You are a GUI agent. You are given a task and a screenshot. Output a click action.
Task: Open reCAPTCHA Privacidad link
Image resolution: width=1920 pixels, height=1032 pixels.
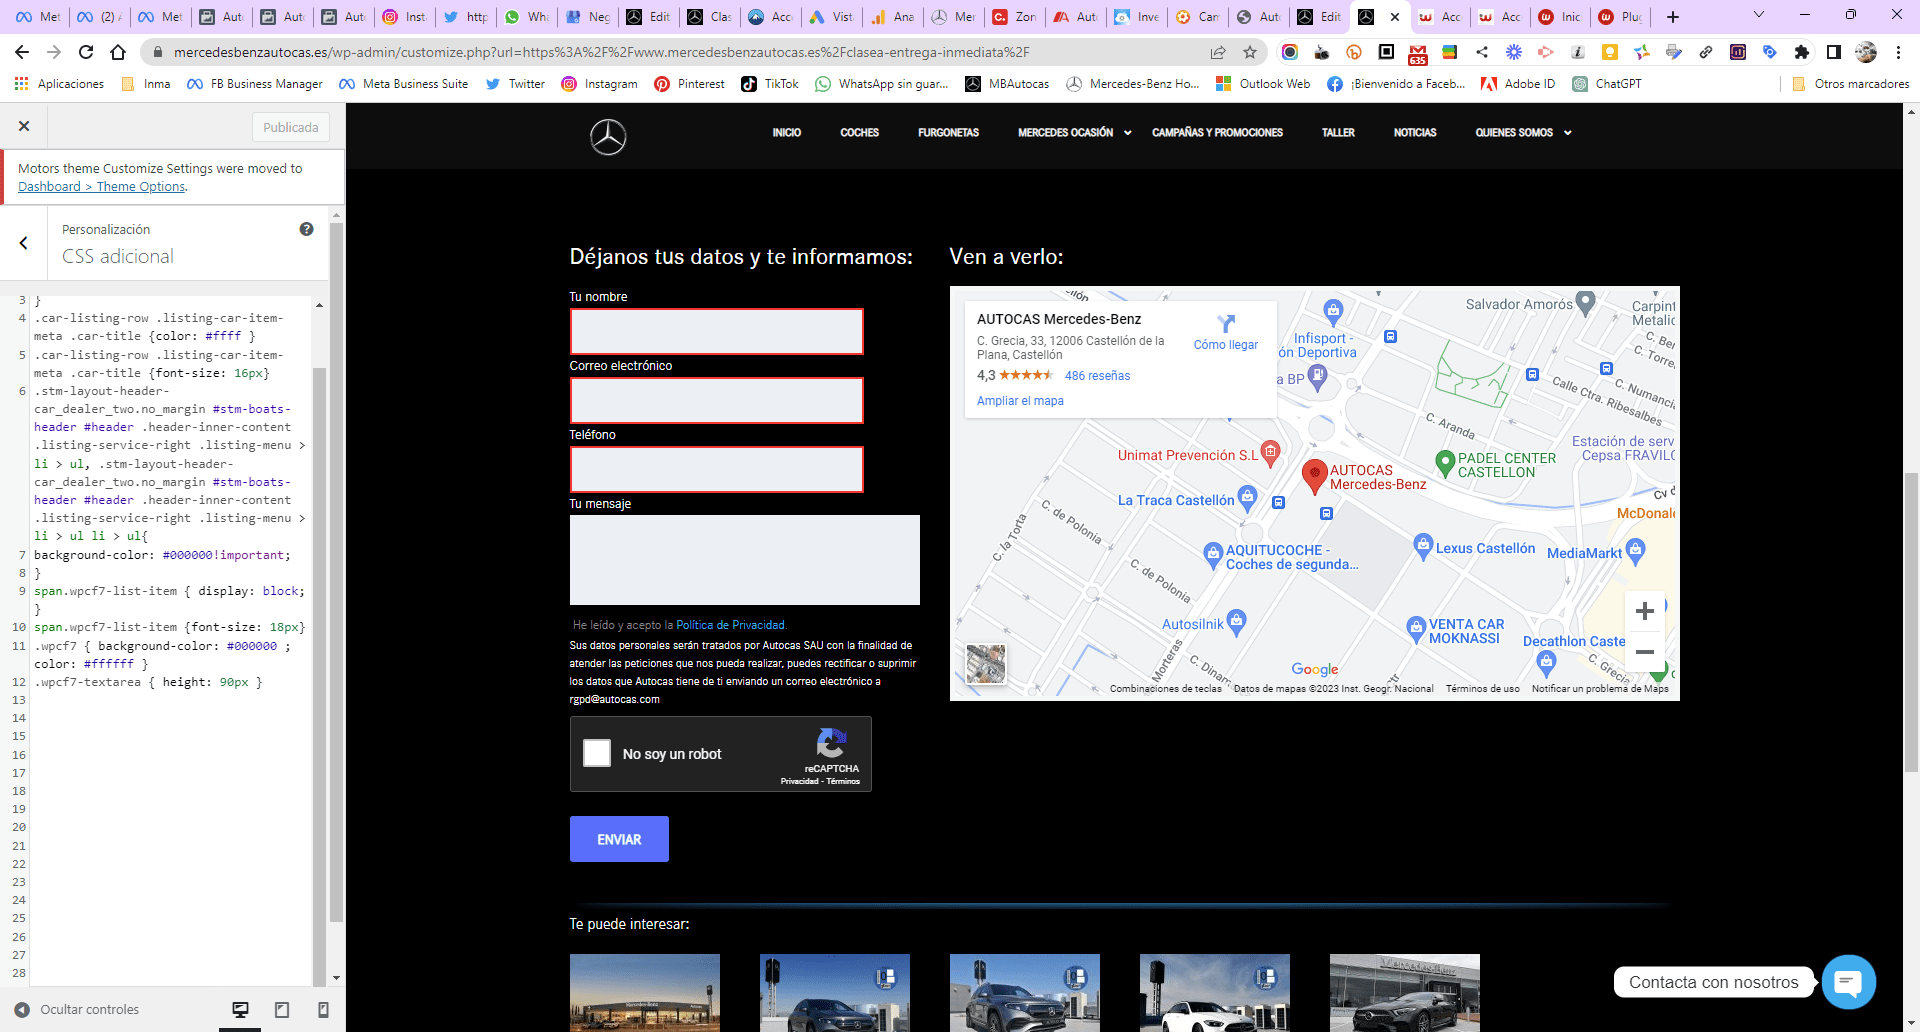800,781
